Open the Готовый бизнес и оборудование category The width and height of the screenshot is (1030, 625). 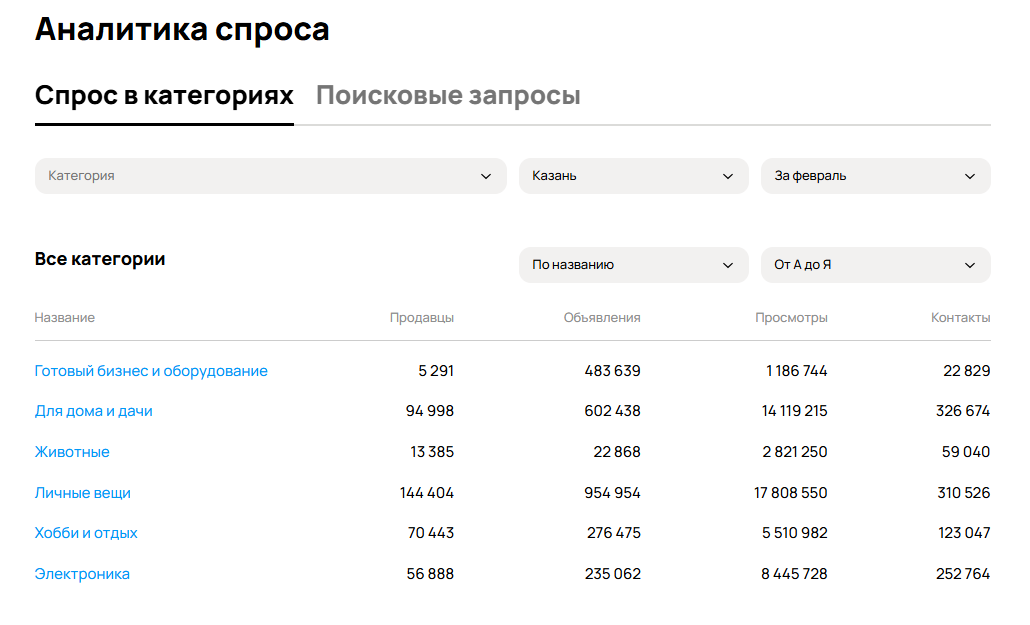click(151, 370)
